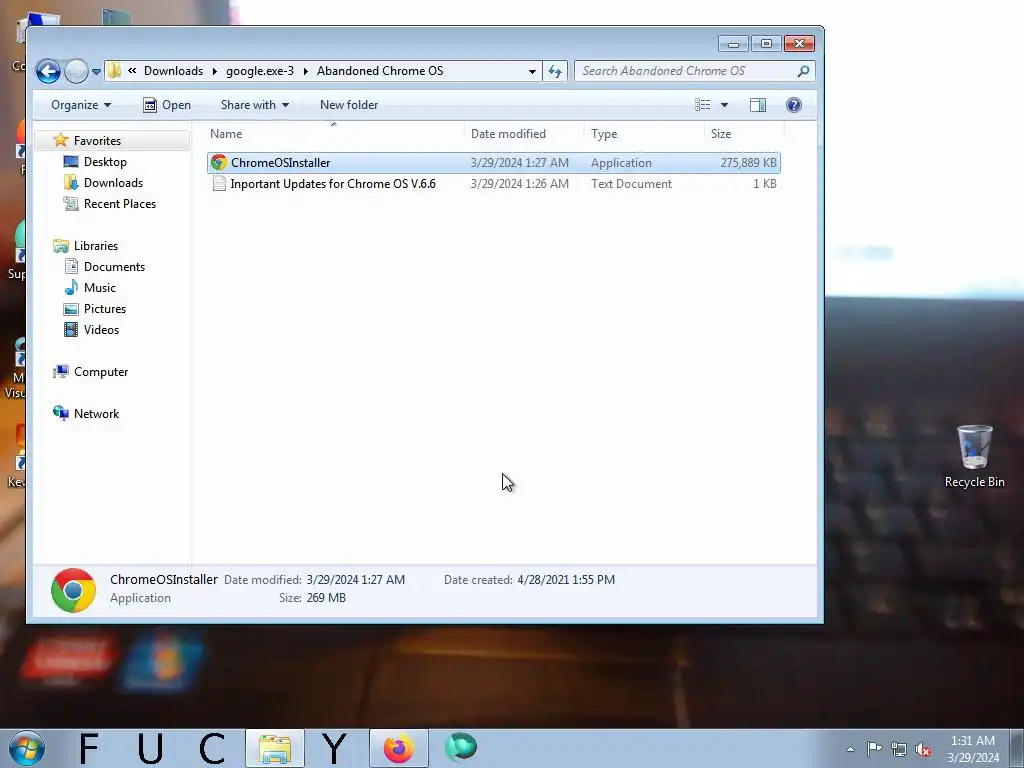This screenshot has height=768, width=1024.
Task: Select Network in navigation pane
Action: click(96, 413)
